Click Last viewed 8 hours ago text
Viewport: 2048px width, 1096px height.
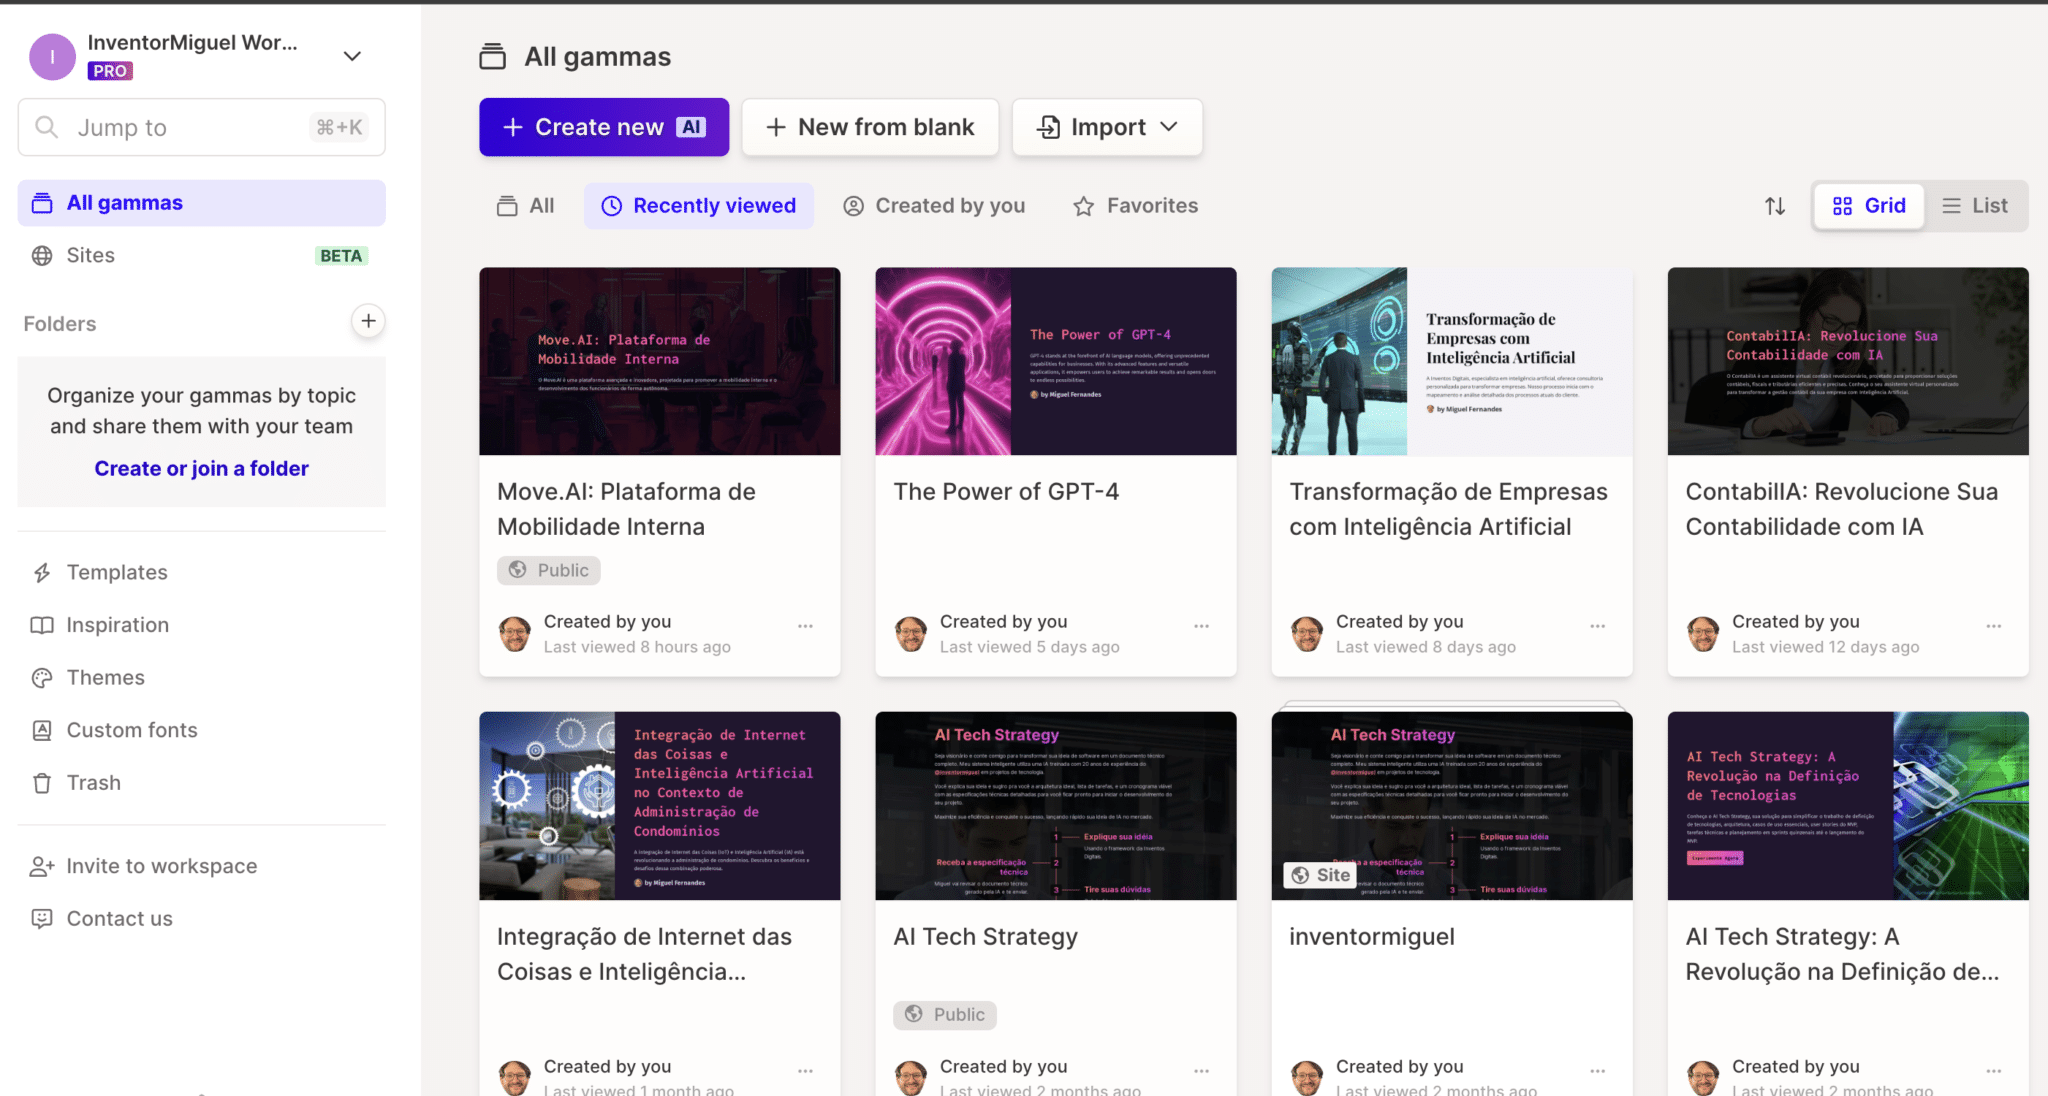click(x=637, y=647)
